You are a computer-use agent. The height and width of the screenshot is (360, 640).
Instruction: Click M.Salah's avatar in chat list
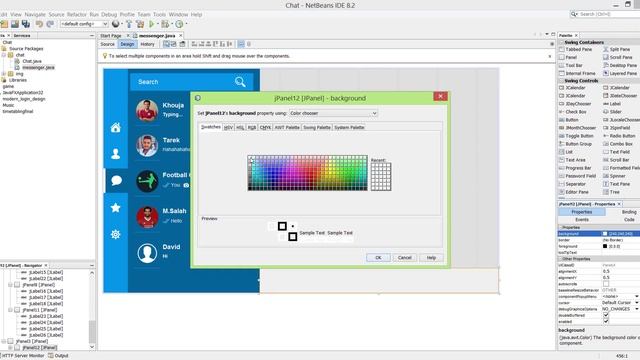point(147,217)
